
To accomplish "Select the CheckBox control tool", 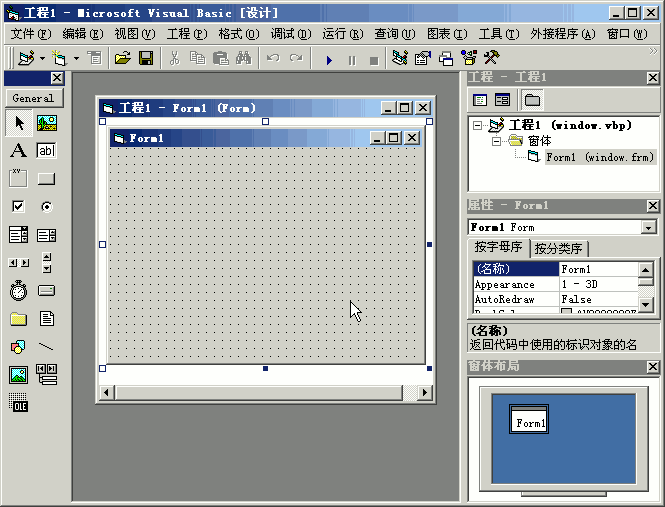I will coord(18,207).
